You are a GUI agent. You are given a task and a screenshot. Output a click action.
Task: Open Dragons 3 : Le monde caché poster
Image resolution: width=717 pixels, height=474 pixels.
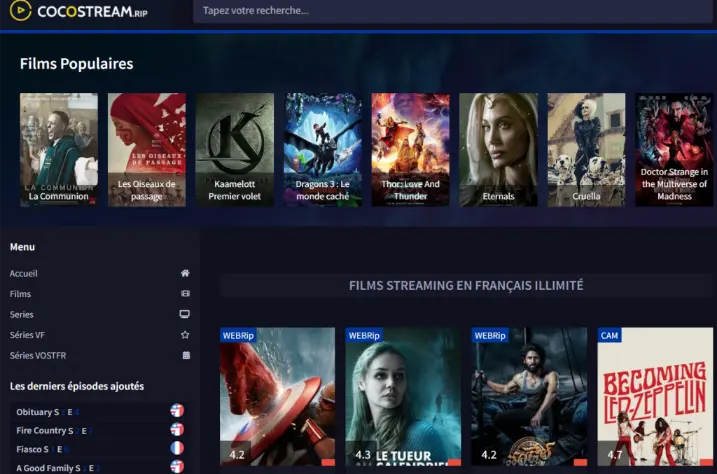[322, 149]
